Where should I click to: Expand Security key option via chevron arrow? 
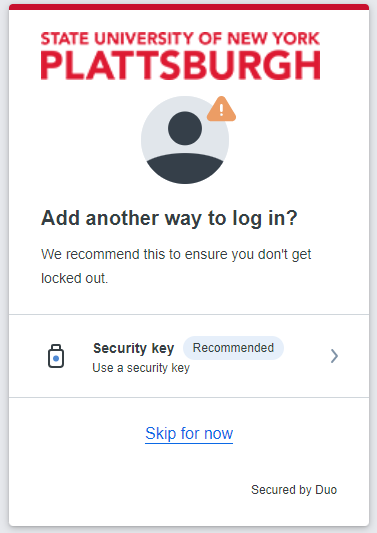pos(334,356)
